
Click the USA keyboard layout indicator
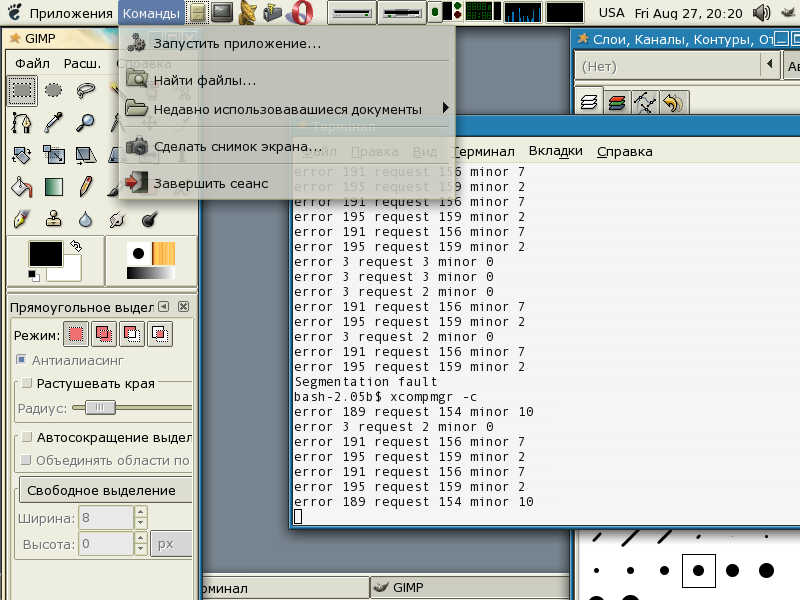pyautogui.click(x=611, y=13)
